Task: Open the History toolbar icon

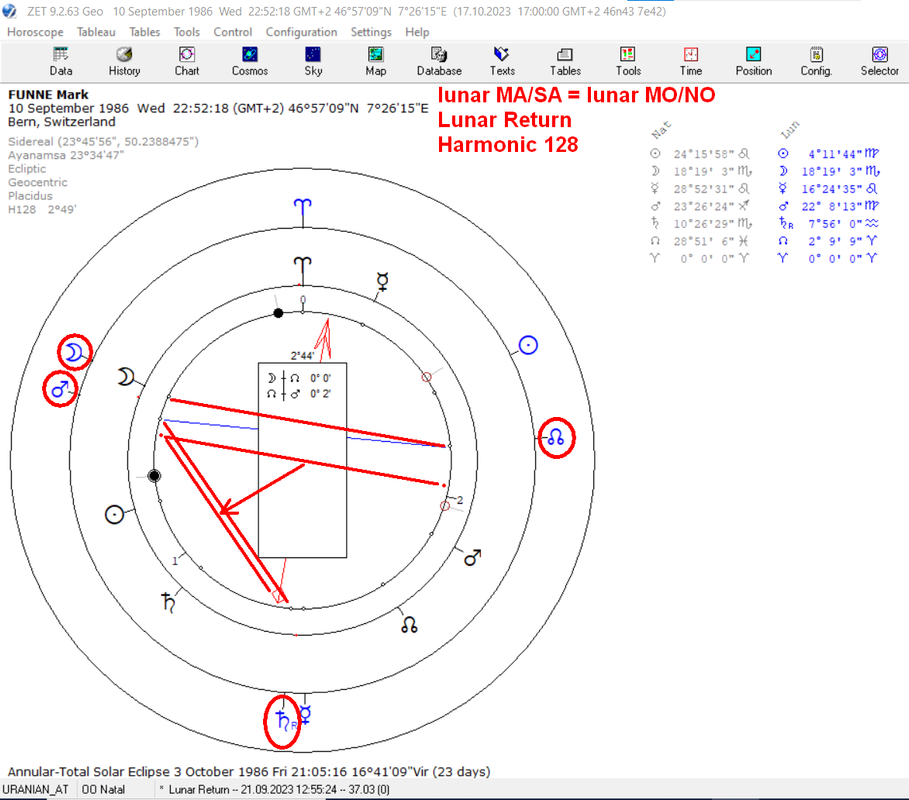Action: pos(124,61)
